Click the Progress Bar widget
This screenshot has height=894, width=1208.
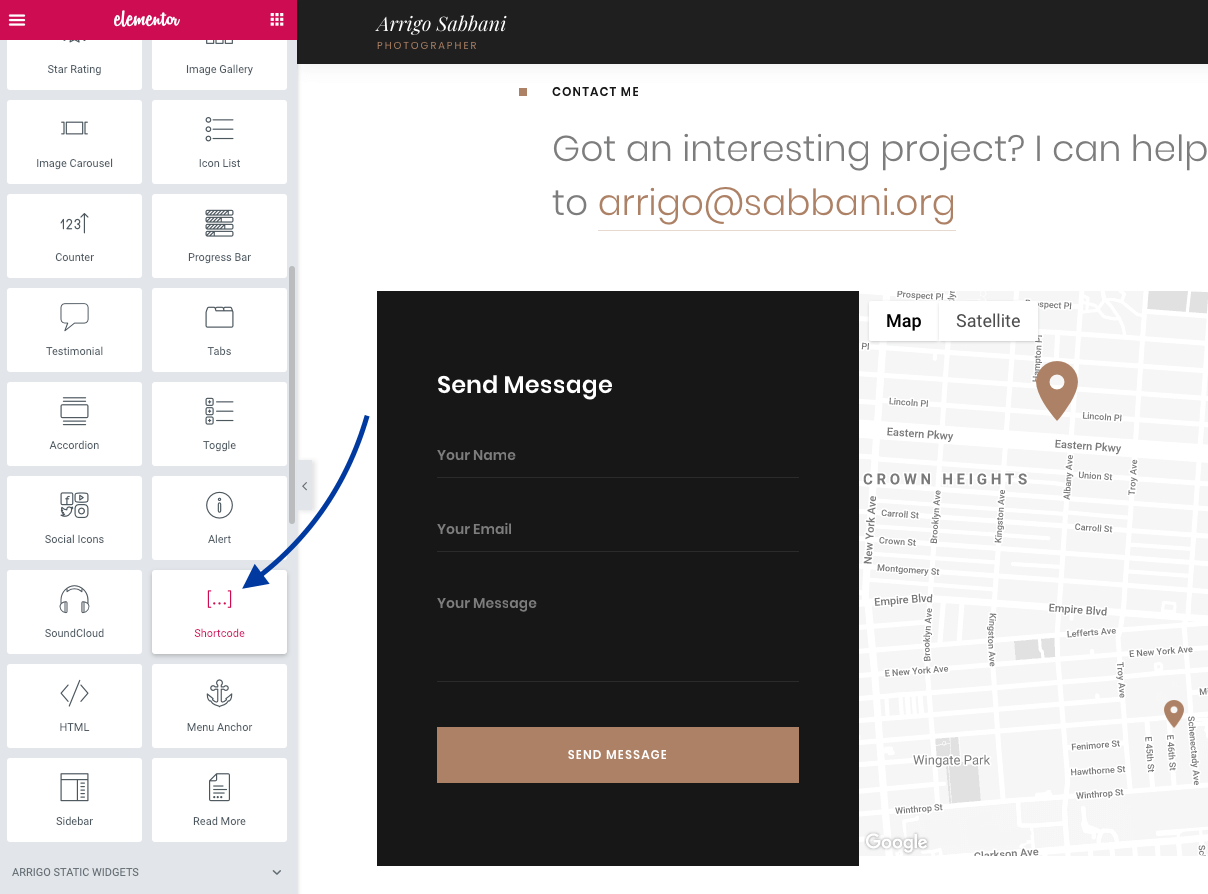[x=219, y=236]
